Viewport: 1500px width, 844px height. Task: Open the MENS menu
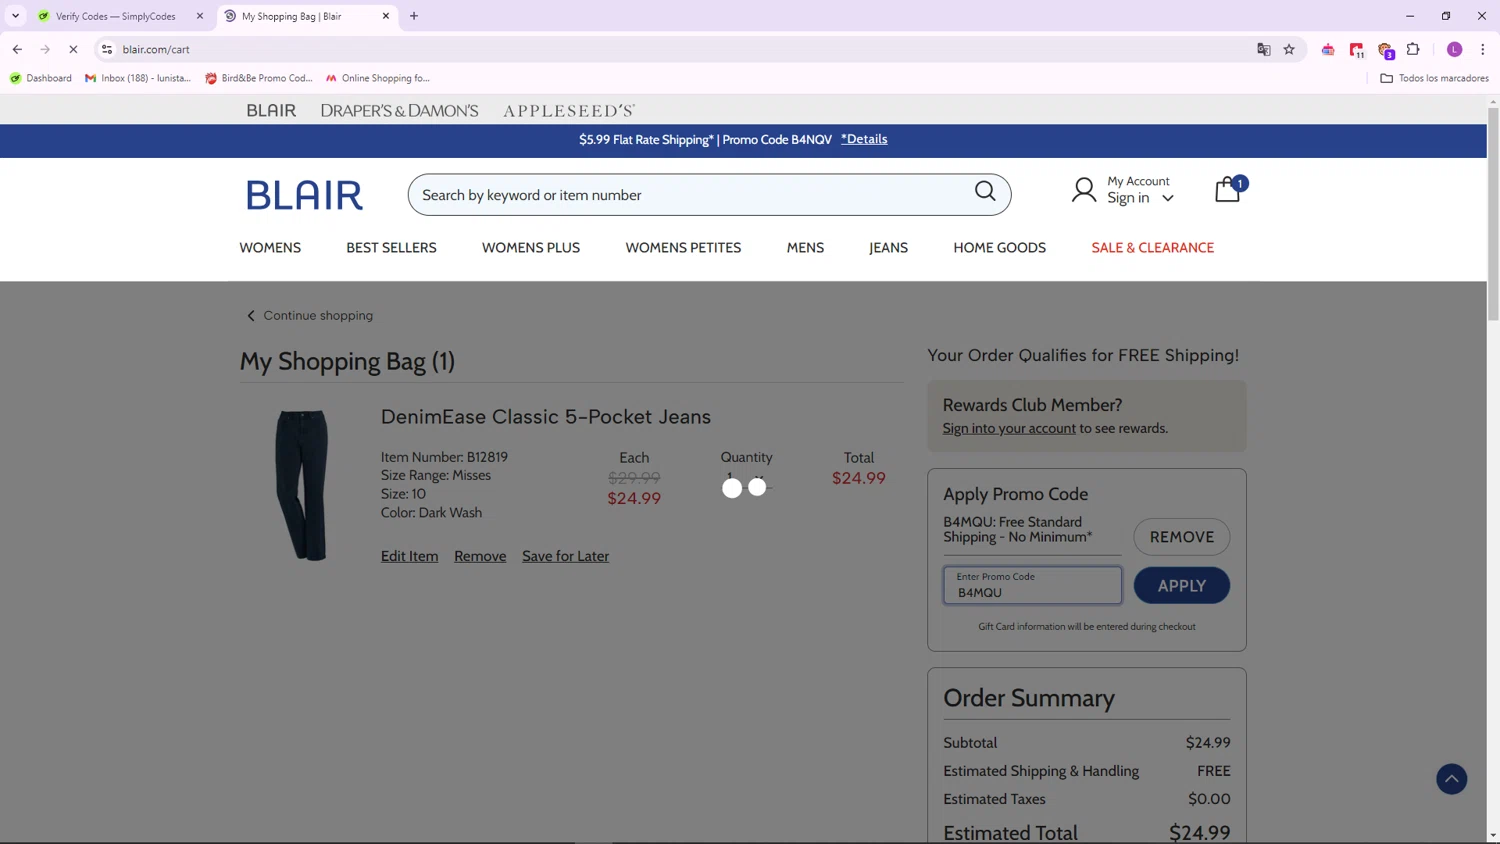click(x=805, y=248)
